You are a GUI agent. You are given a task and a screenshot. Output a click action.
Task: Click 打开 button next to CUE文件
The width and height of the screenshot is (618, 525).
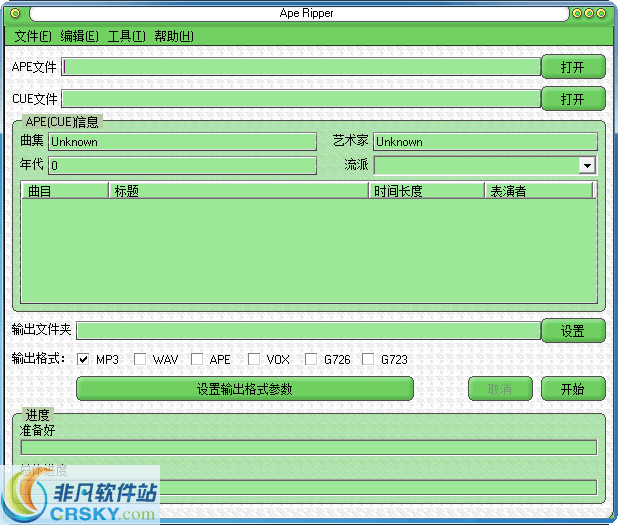[x=573, y=99]
